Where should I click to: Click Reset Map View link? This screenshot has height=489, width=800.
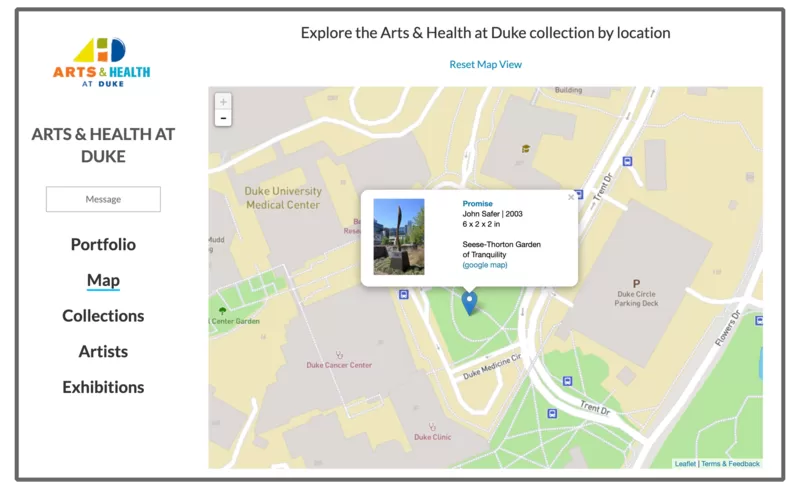pyautogui.click(x=485, y=64)
